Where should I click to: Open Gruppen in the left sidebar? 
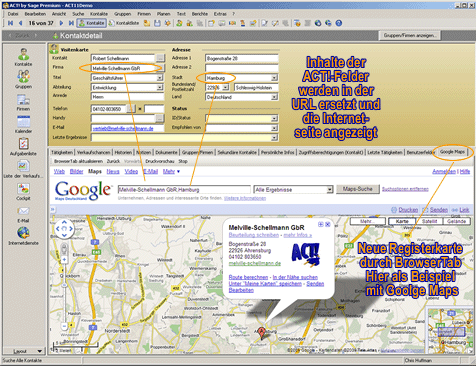click(23, 79)
